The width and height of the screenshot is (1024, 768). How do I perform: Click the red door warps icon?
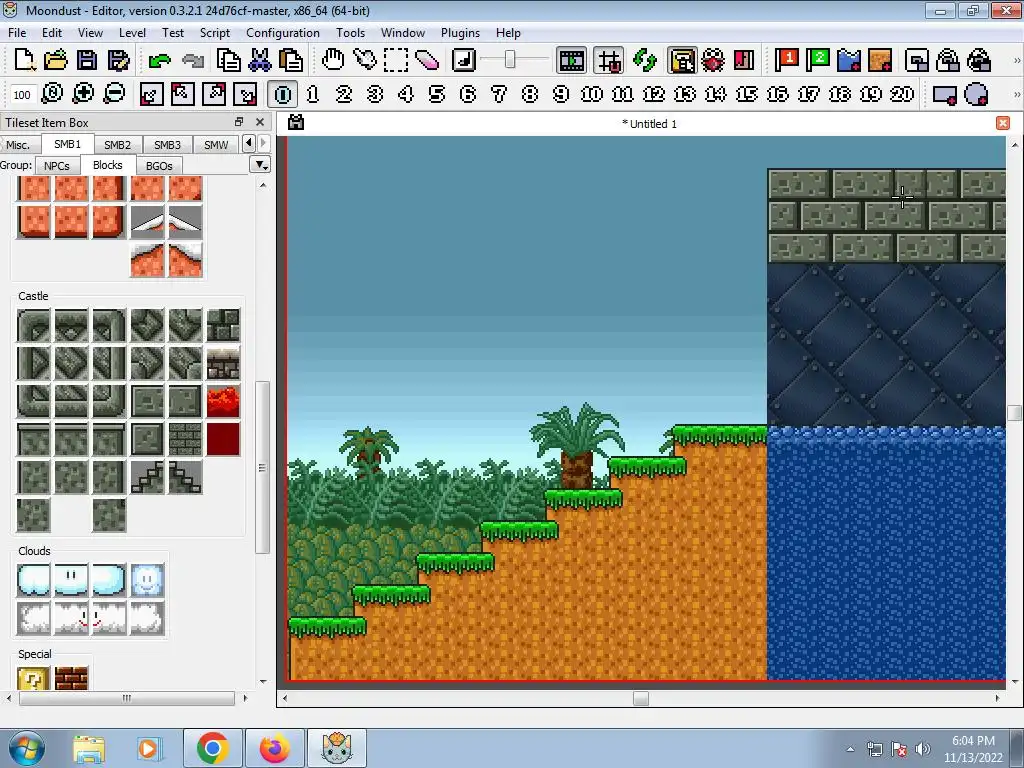(744, 60)
